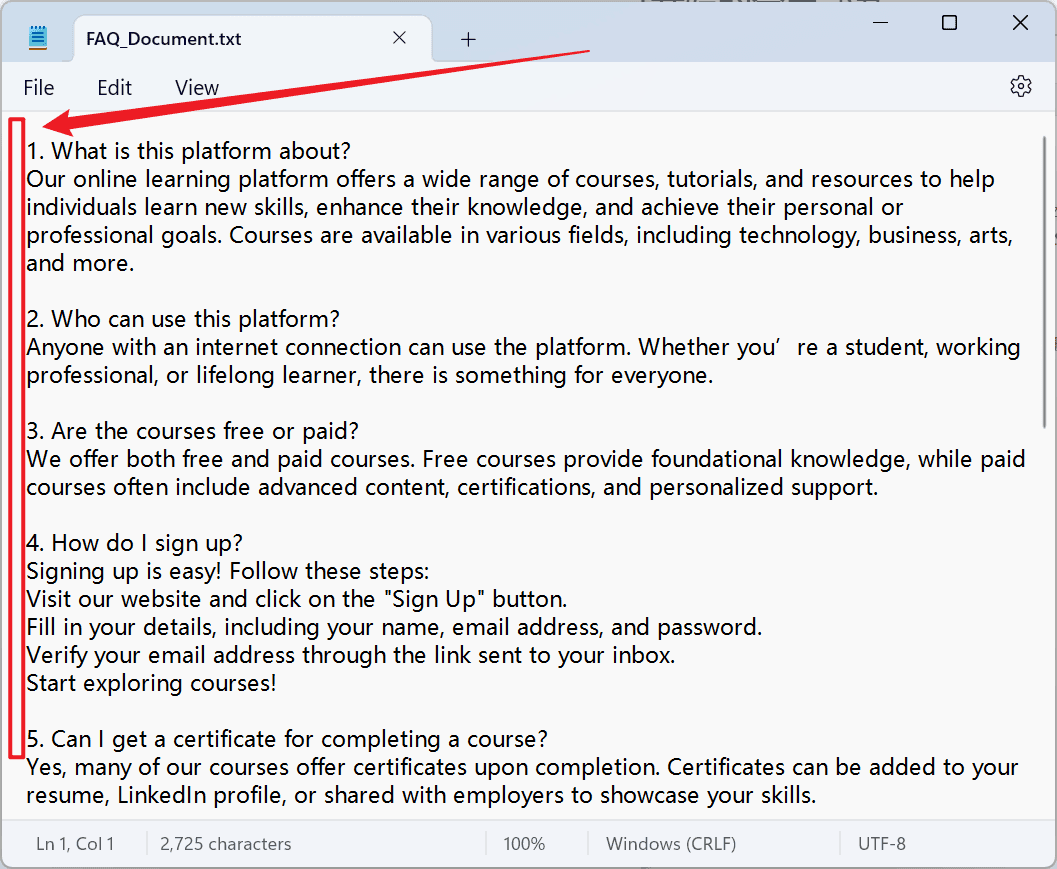Click the UTF-8 encoding indicator

coord(881,843)
